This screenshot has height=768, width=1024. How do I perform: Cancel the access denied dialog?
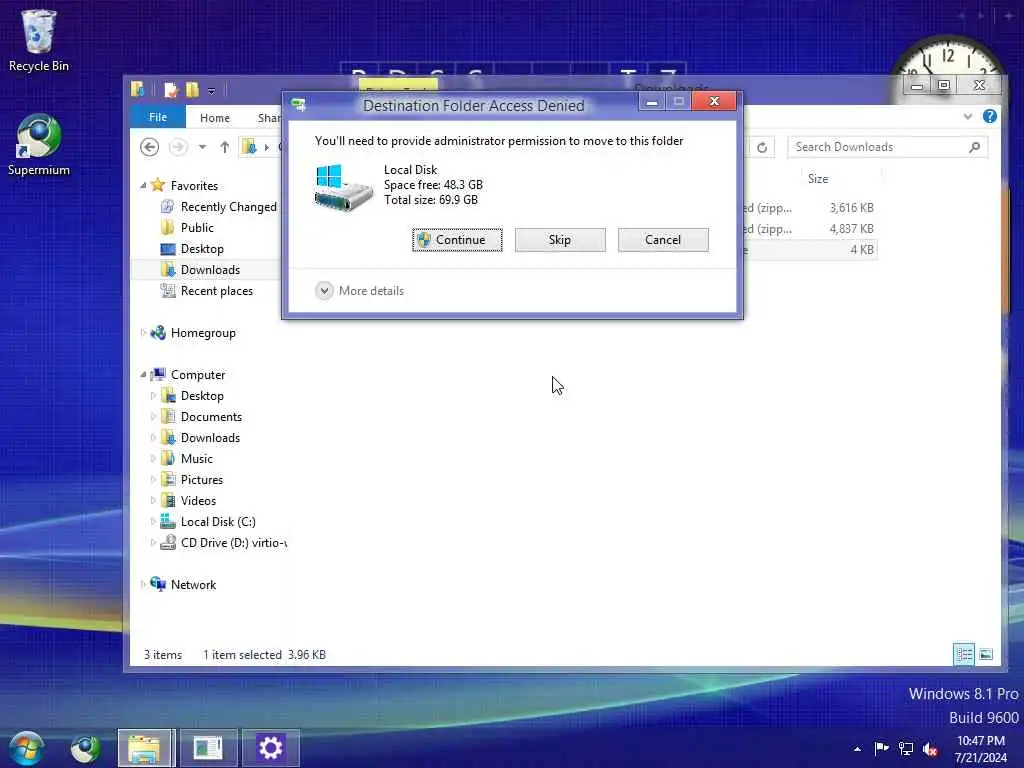663,240
